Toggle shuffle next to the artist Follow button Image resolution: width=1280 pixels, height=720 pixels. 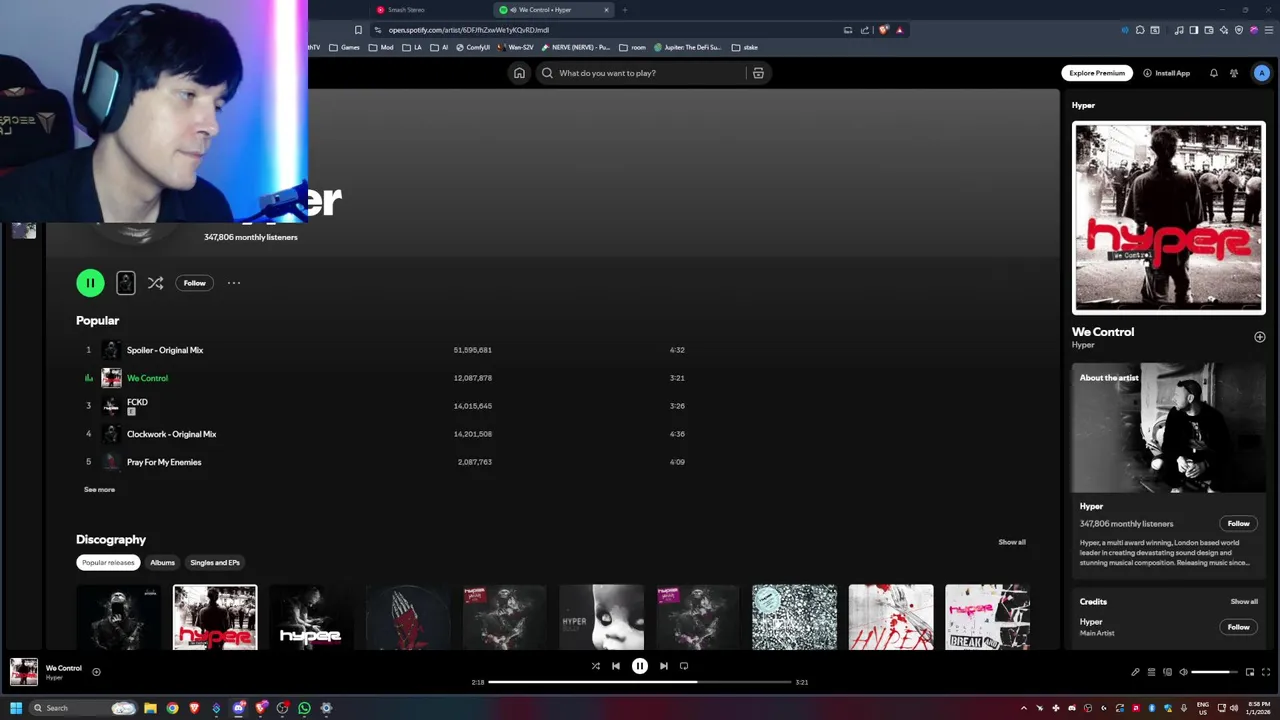pos(155,283)
